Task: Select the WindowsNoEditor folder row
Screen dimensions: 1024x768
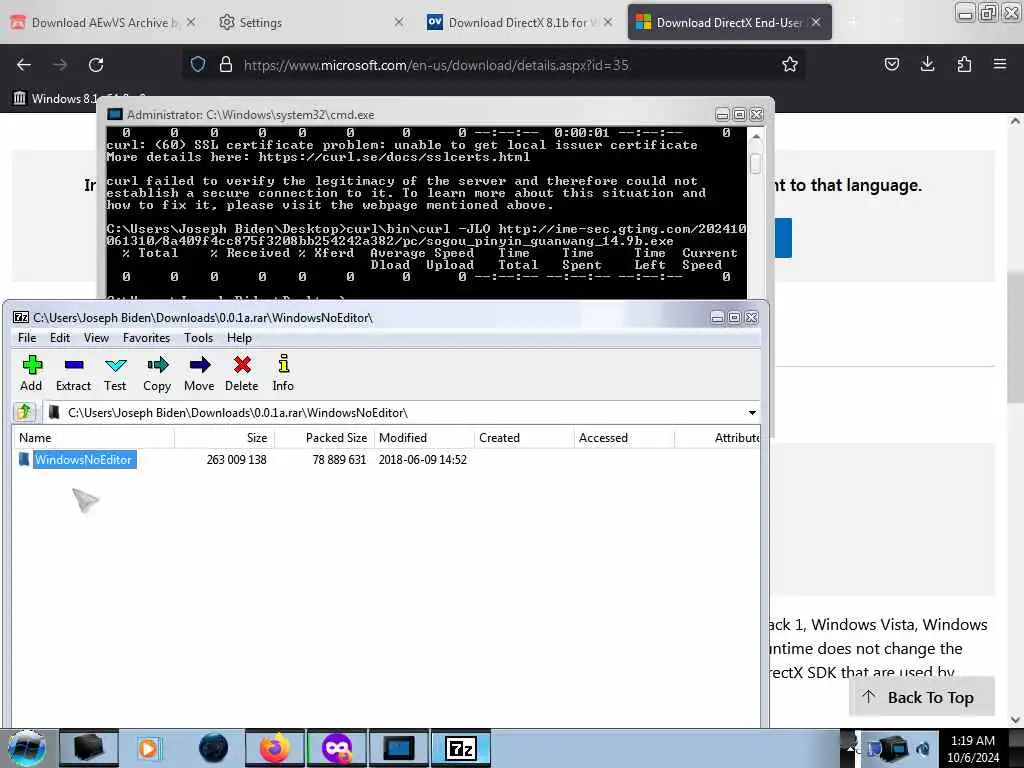Action: click(385, 460)
